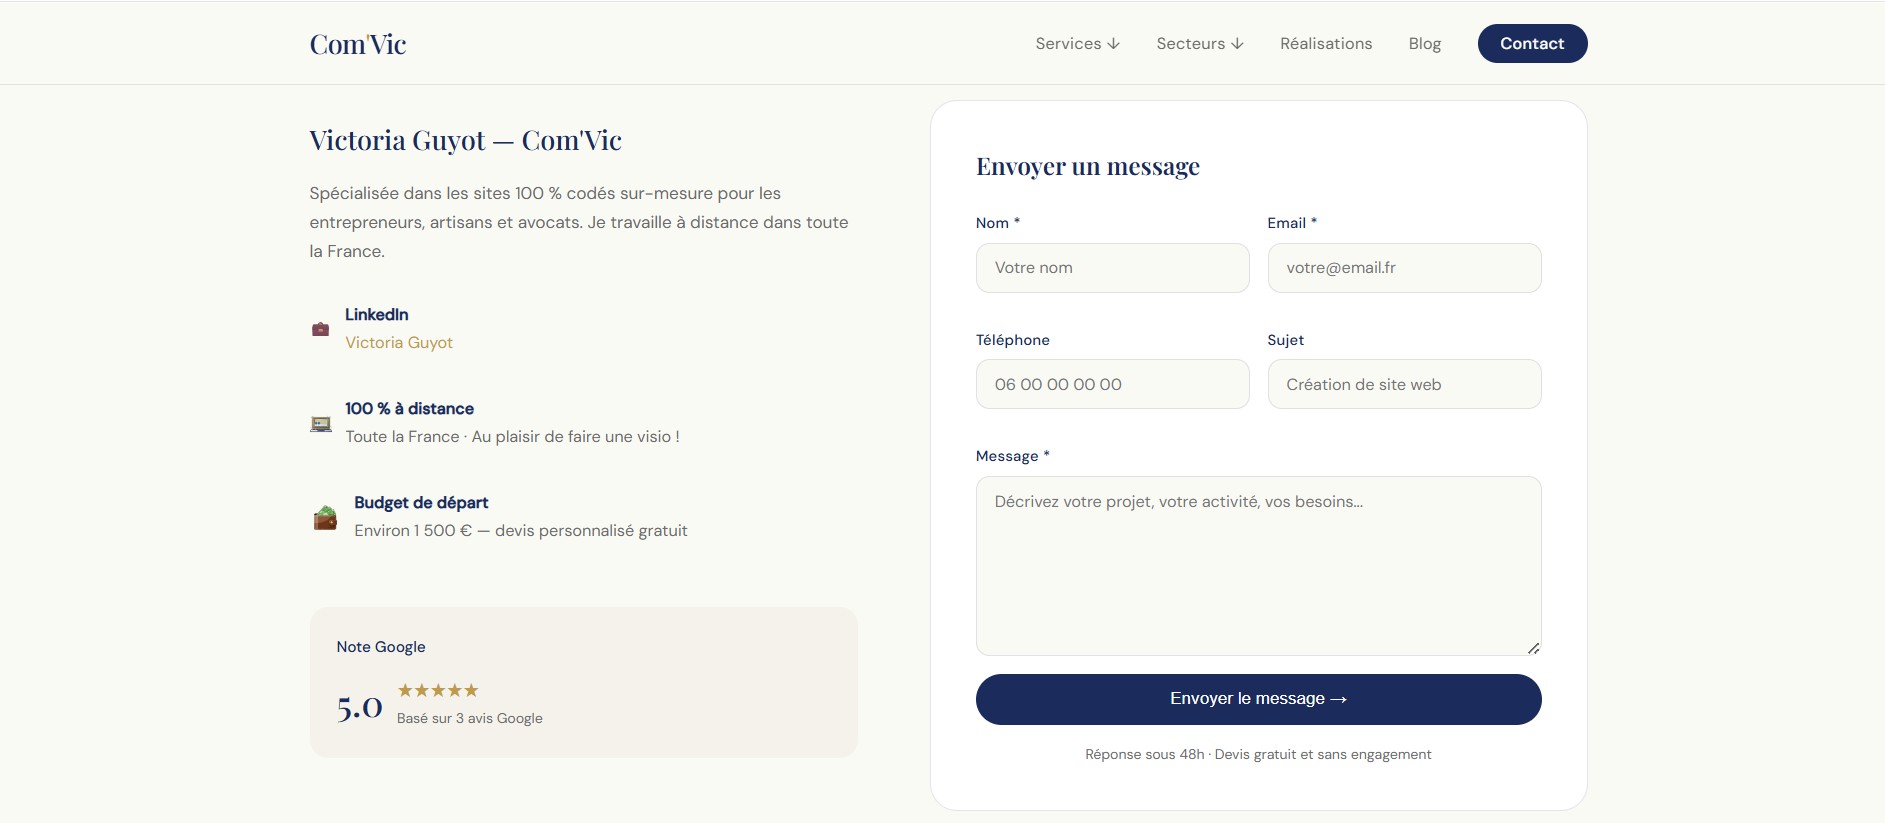Viewport: 1885px width, 823px height.
Task: Click 'Victoria Guyot — Com'Vic' heading
Action: pyautogui.click(x=465, y=140)
